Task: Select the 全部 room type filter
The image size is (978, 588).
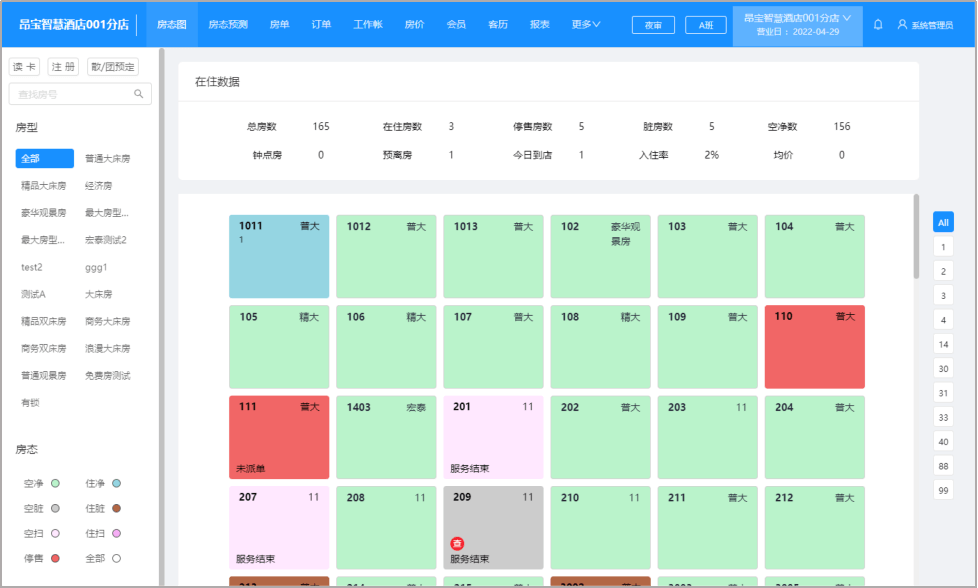Action: click(44, 158)
